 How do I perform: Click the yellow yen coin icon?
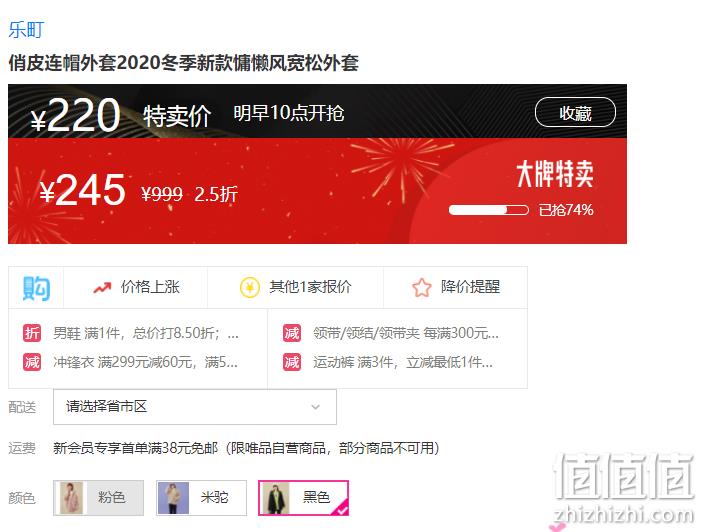(250, 287)
